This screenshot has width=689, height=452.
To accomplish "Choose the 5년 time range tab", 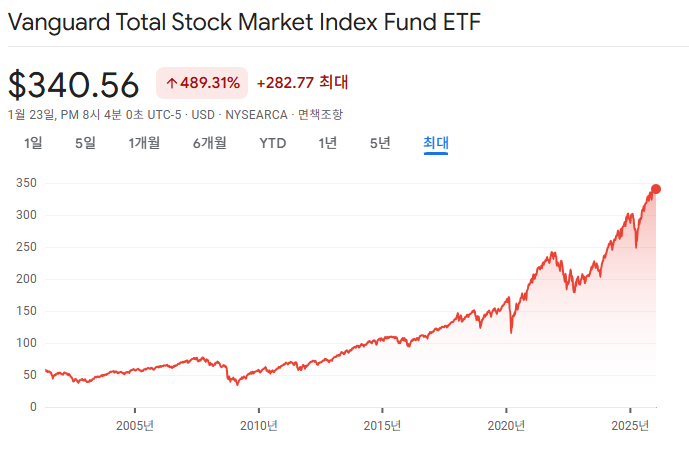I will tap(380, 143).
